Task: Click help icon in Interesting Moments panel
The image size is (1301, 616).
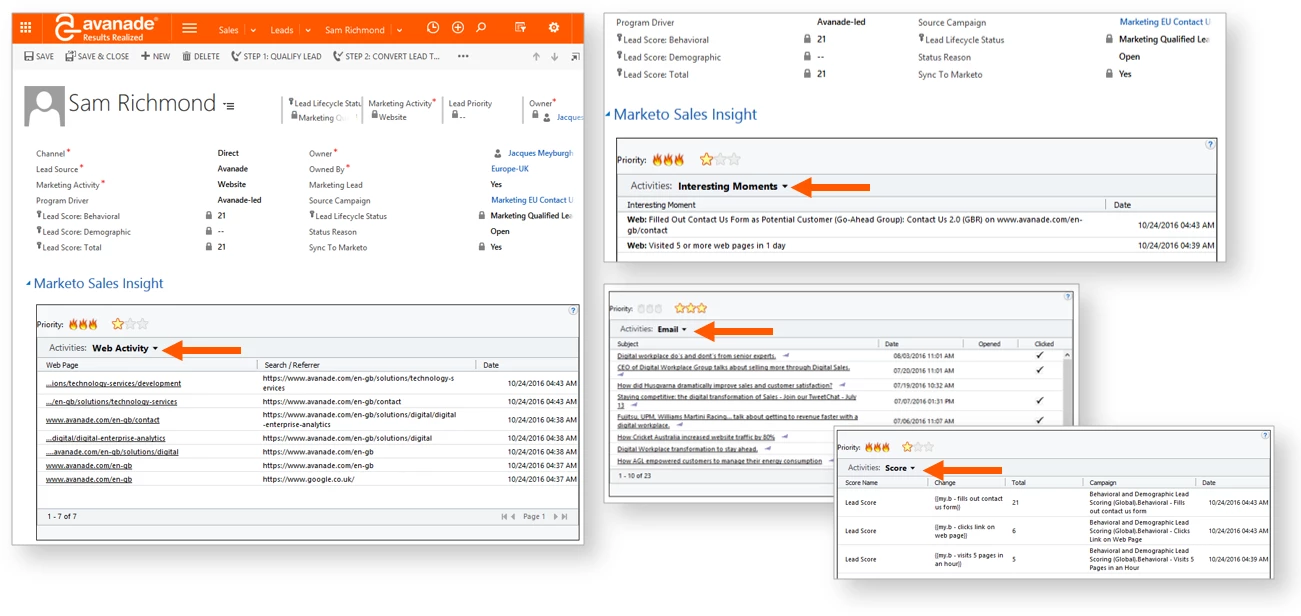Action: click(x=1210, y=144)
